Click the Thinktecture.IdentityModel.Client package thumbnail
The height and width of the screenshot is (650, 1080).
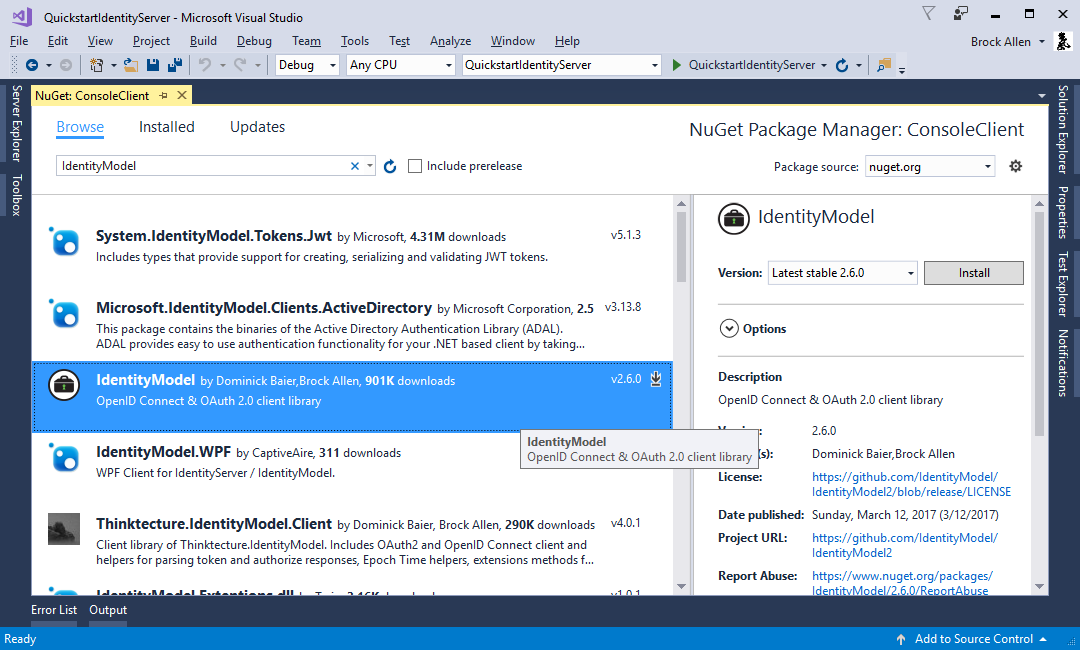coord(64,529)
